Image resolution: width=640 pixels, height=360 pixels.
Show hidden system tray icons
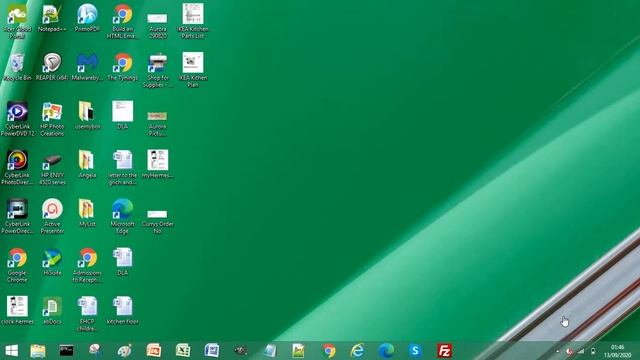click(558, 351)
